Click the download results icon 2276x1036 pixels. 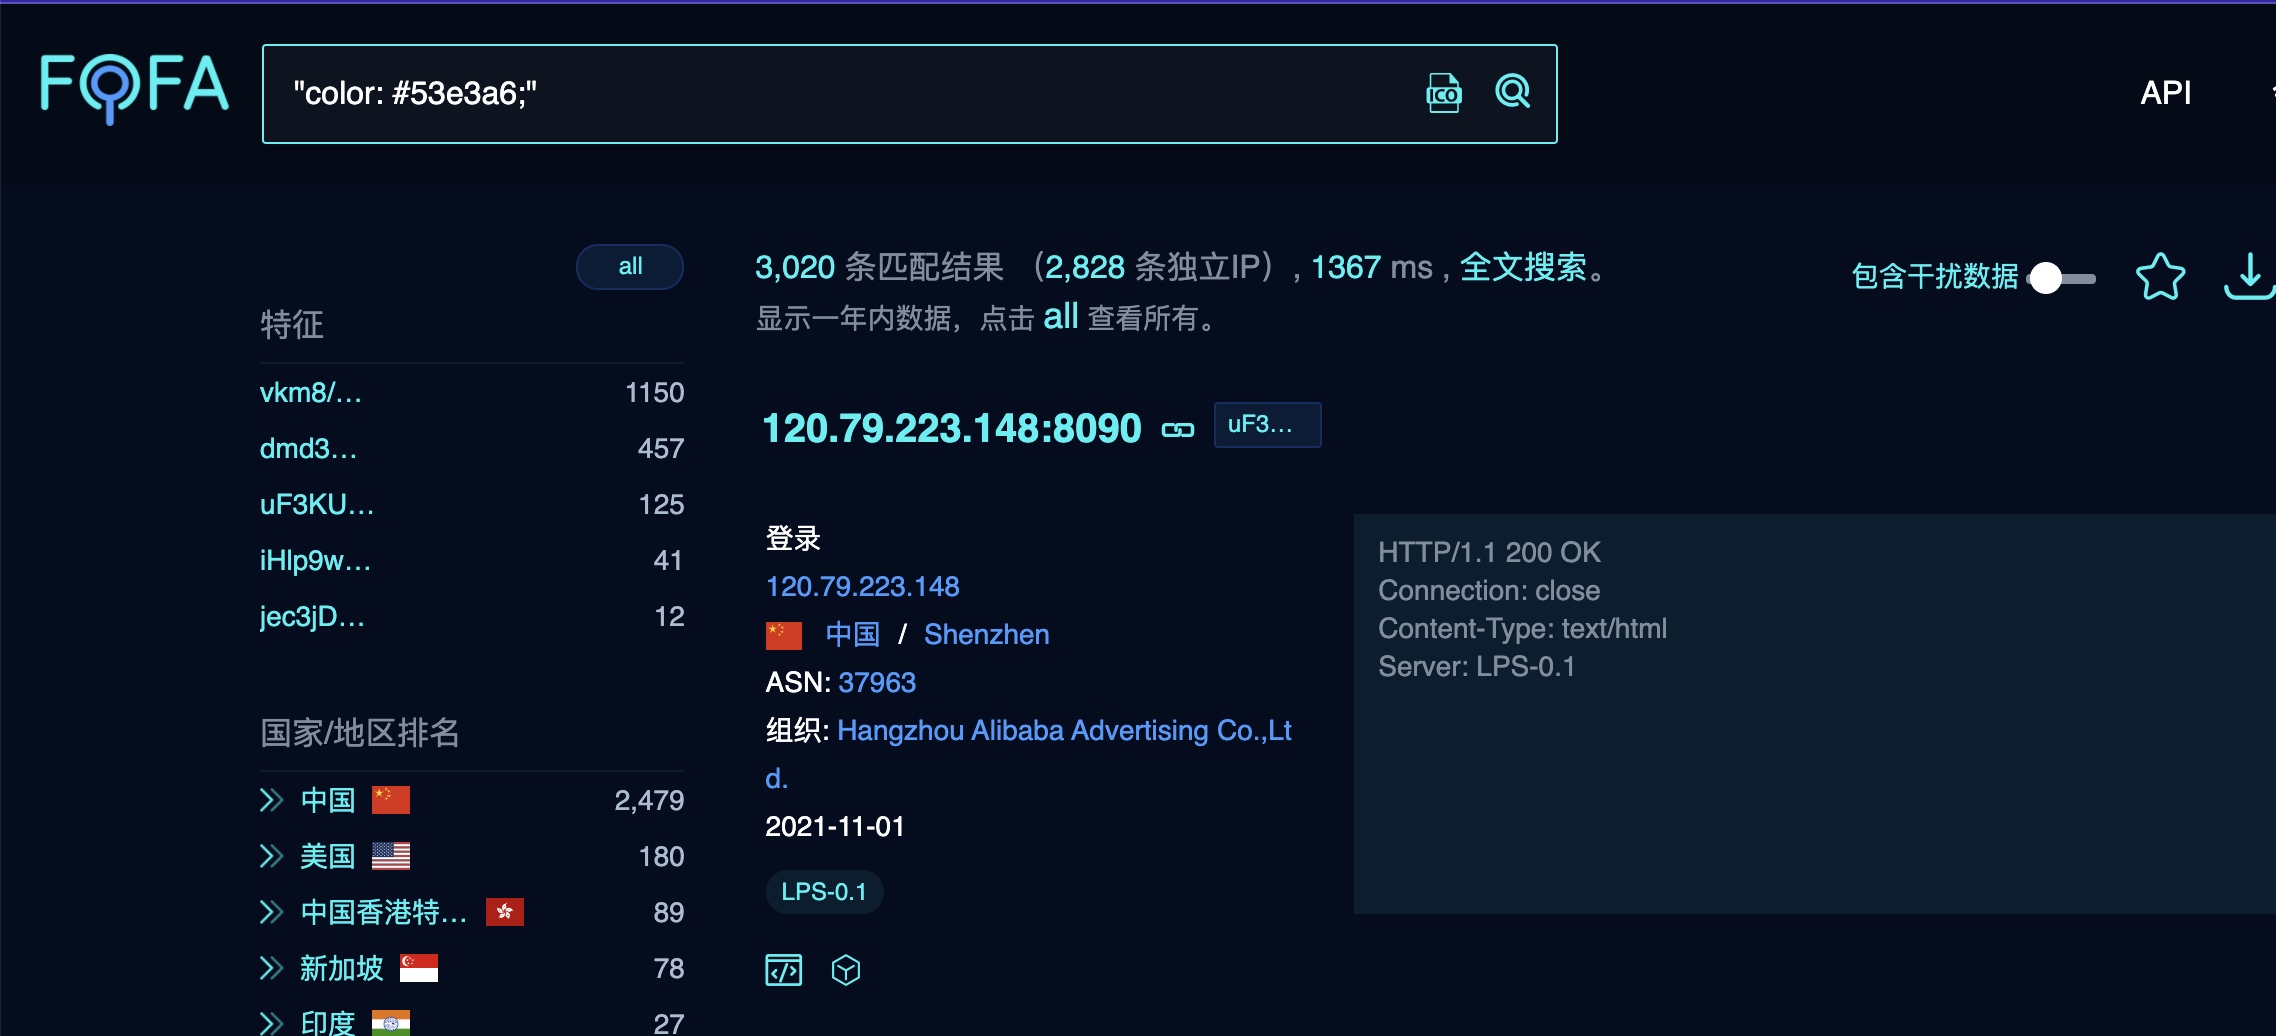point(2248,277)
